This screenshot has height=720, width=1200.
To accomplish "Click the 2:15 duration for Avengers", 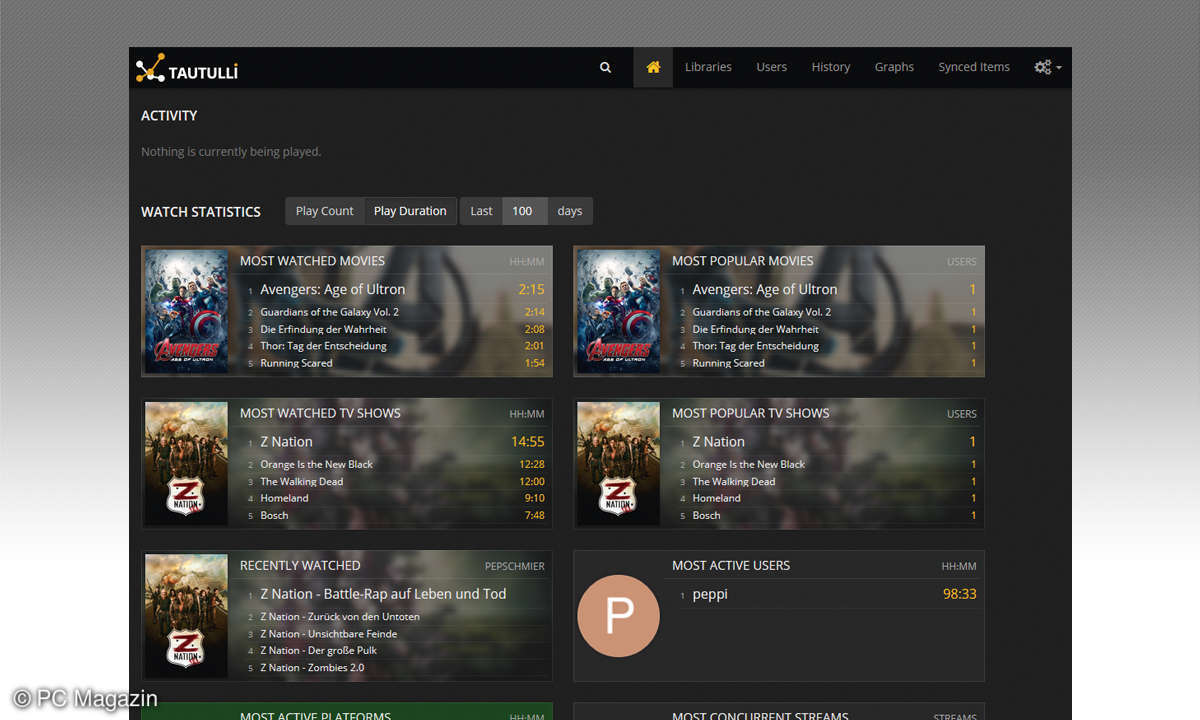I will point(531,289).
